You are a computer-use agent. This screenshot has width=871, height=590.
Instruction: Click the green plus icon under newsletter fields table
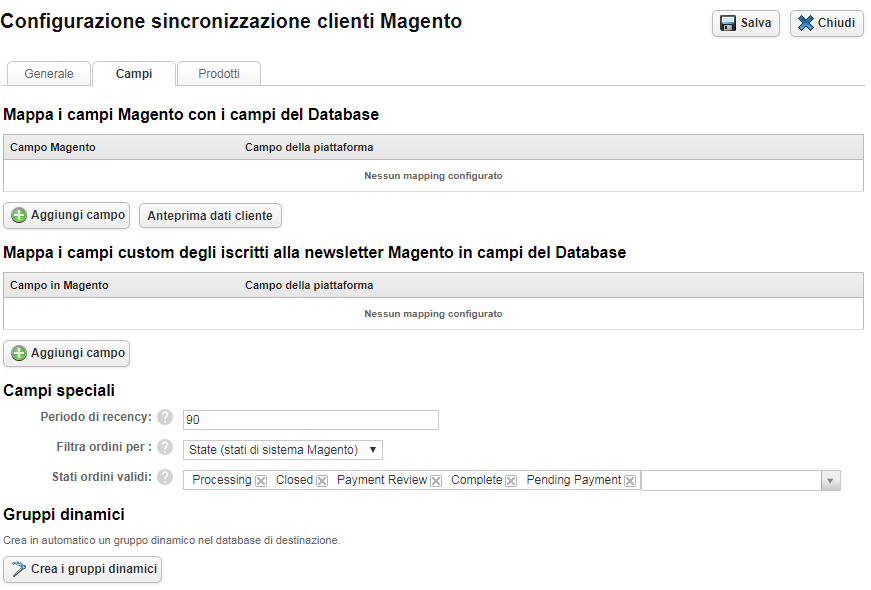click(19, 353)
